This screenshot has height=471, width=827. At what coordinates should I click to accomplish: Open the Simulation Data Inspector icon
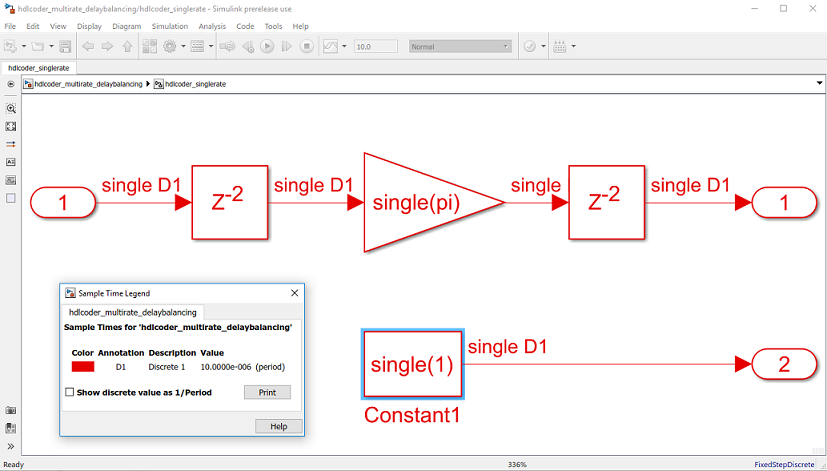[330, 46]
